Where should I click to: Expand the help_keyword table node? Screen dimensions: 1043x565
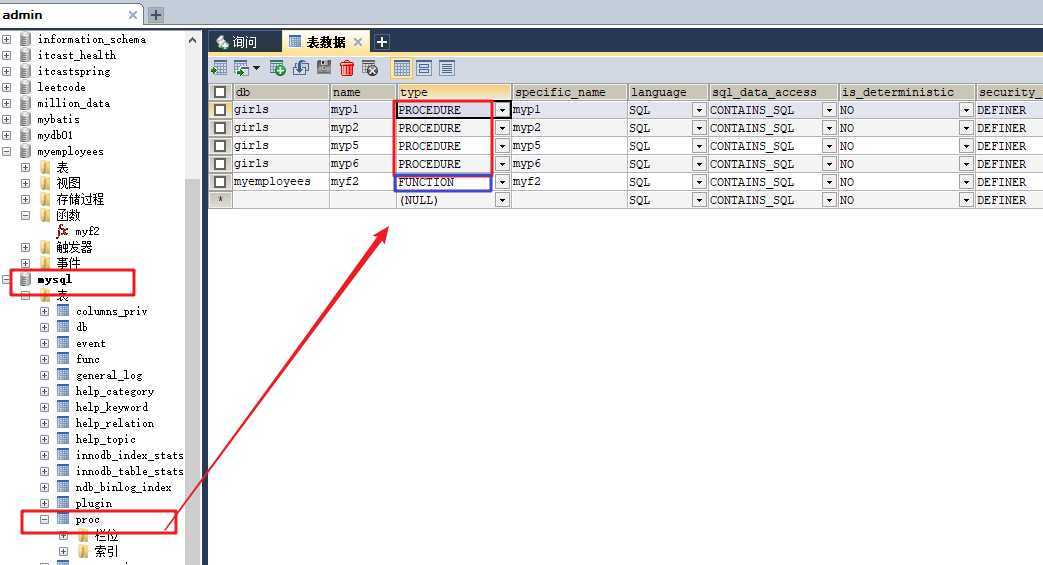pos(45,407)
